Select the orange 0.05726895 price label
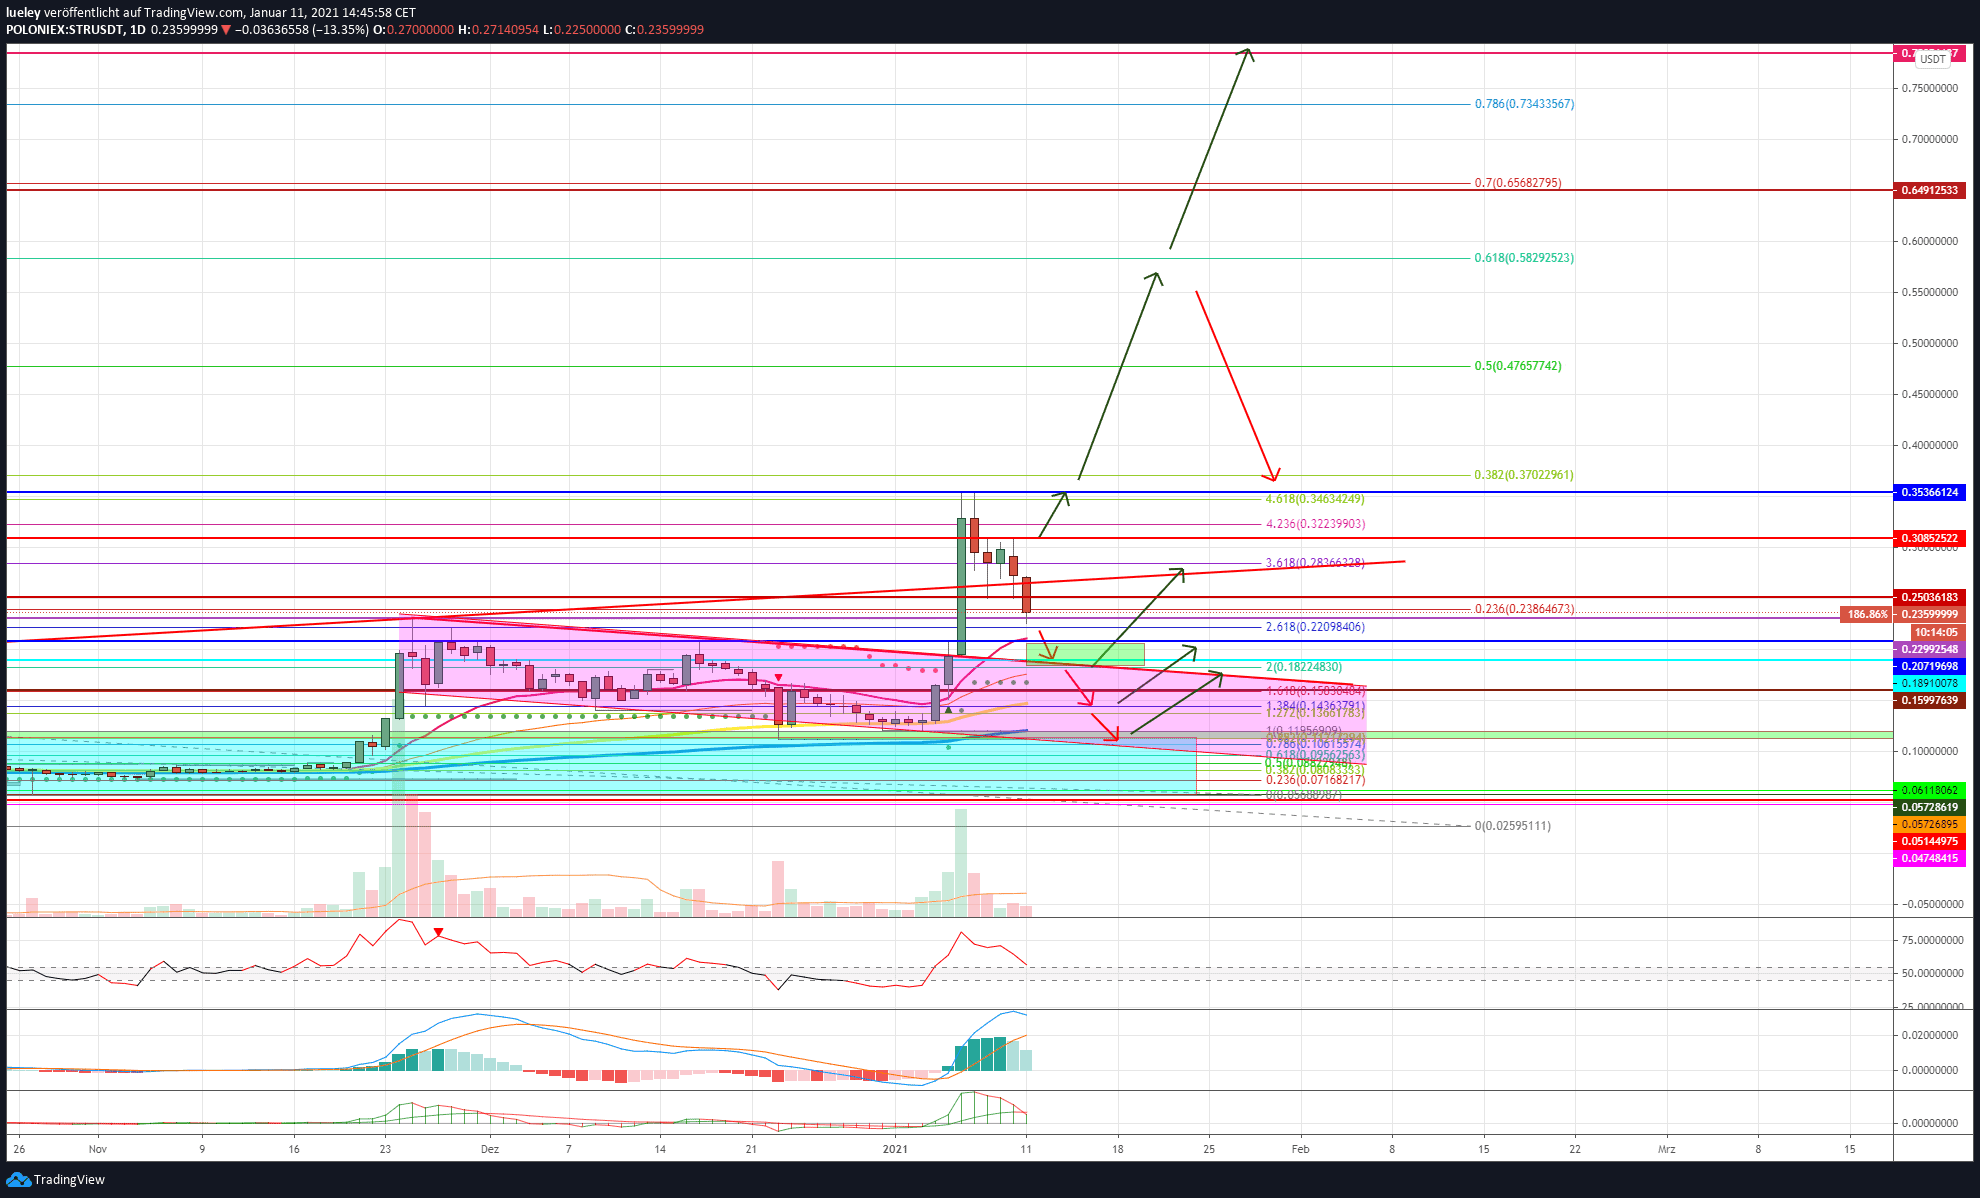Screen dimensions: 1980x1198 click(x=1929, y=824)
